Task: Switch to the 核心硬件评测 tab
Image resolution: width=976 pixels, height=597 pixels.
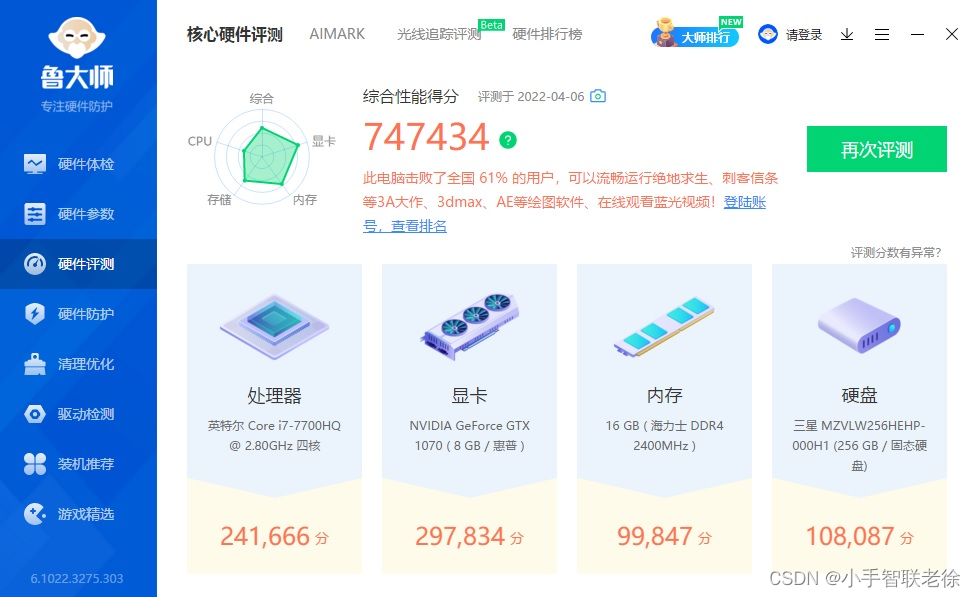Action: click(235, 34)
